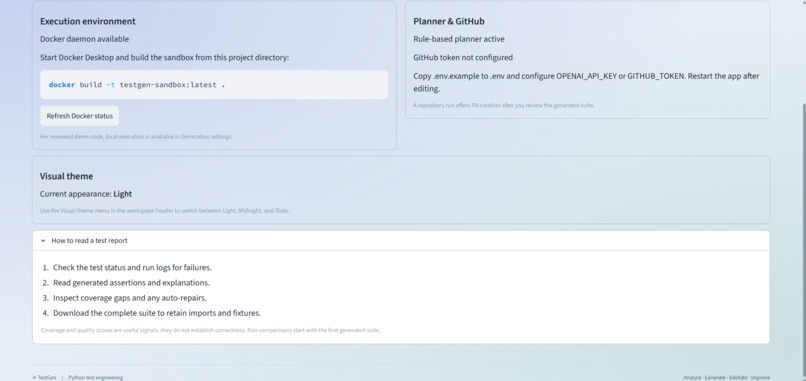Click step 4 Download the complete suite

157,313
